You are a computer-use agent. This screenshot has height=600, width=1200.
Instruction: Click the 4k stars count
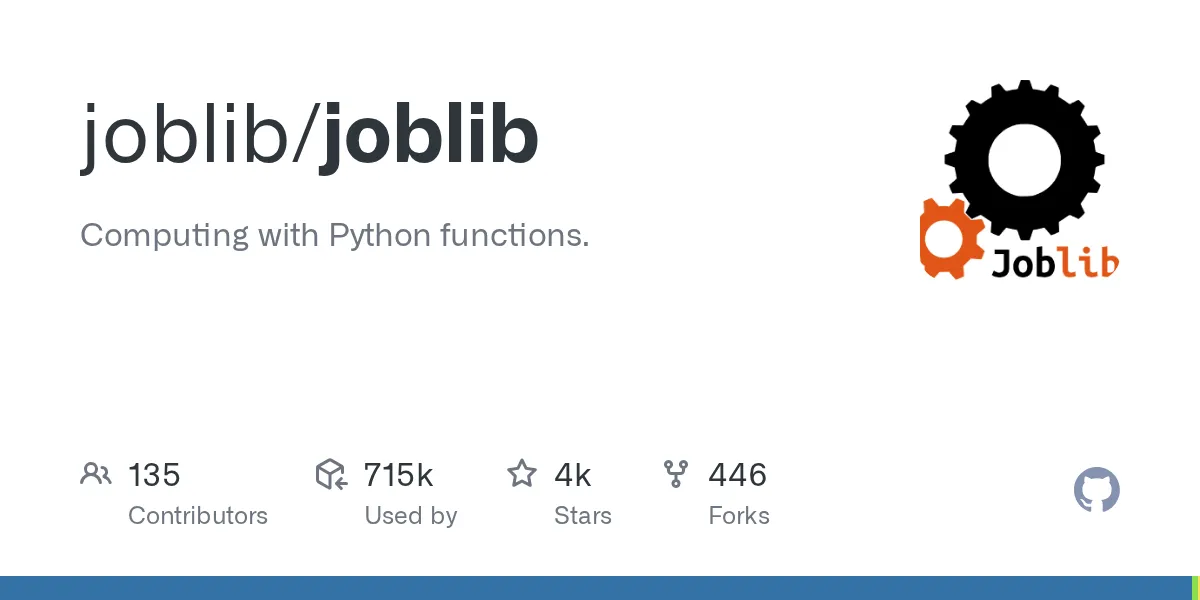pyautogui.click(x=573, y=475)
